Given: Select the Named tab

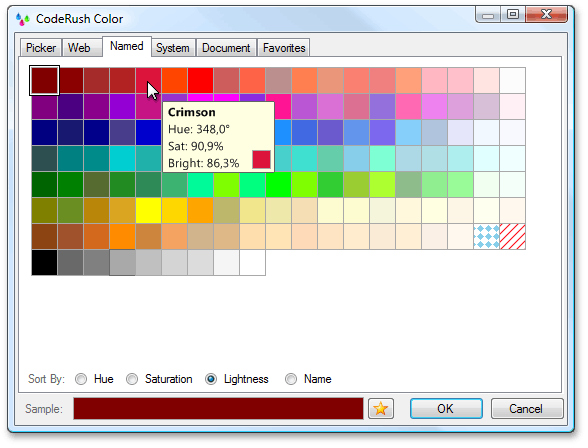Looking at the screenshot, I should [127, 46].
